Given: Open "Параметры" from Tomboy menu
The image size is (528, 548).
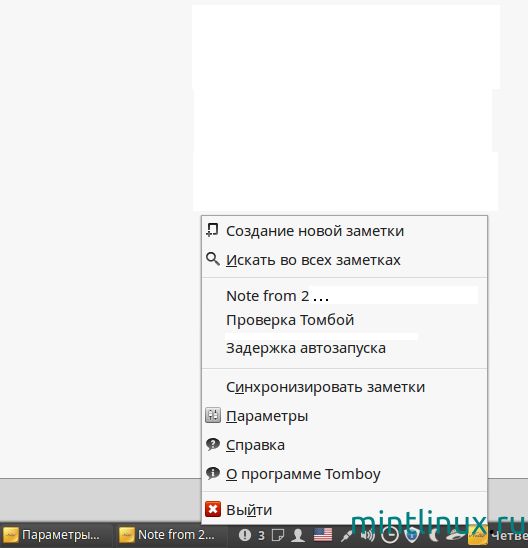Looking at the screenshot, I should click(344, 416).
